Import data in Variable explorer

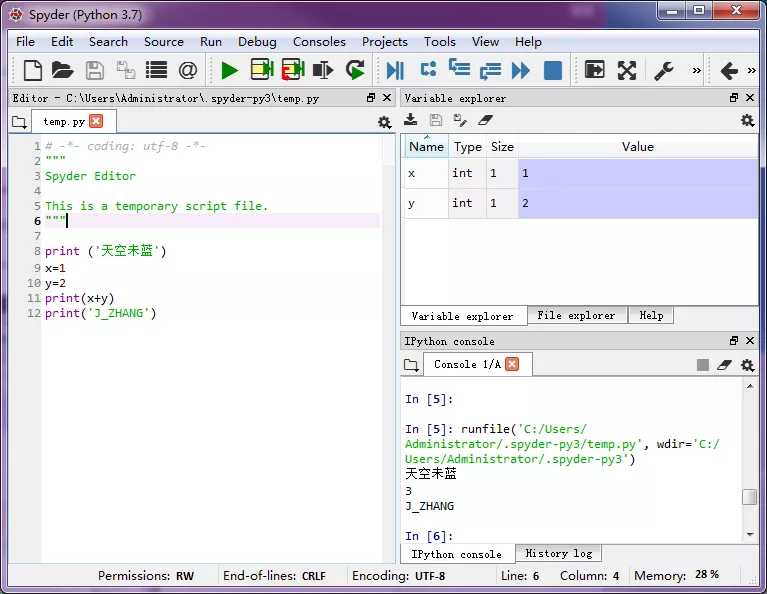[410, 120]
